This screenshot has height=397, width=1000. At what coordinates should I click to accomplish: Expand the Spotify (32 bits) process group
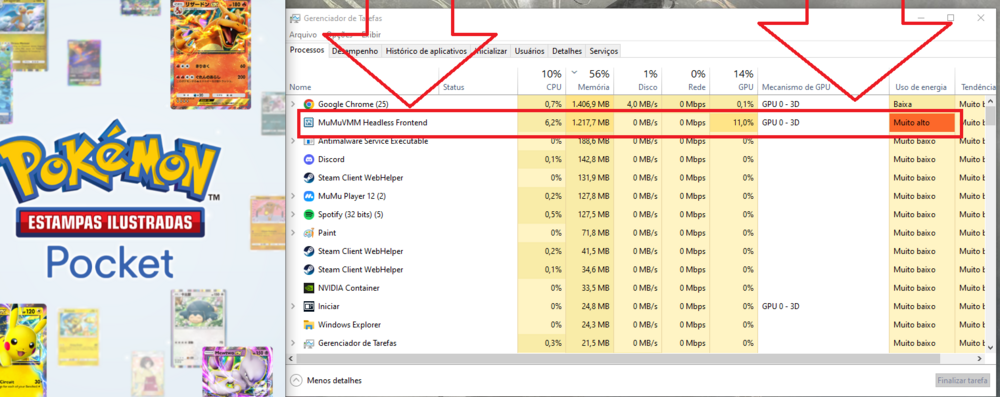(293, 214)
